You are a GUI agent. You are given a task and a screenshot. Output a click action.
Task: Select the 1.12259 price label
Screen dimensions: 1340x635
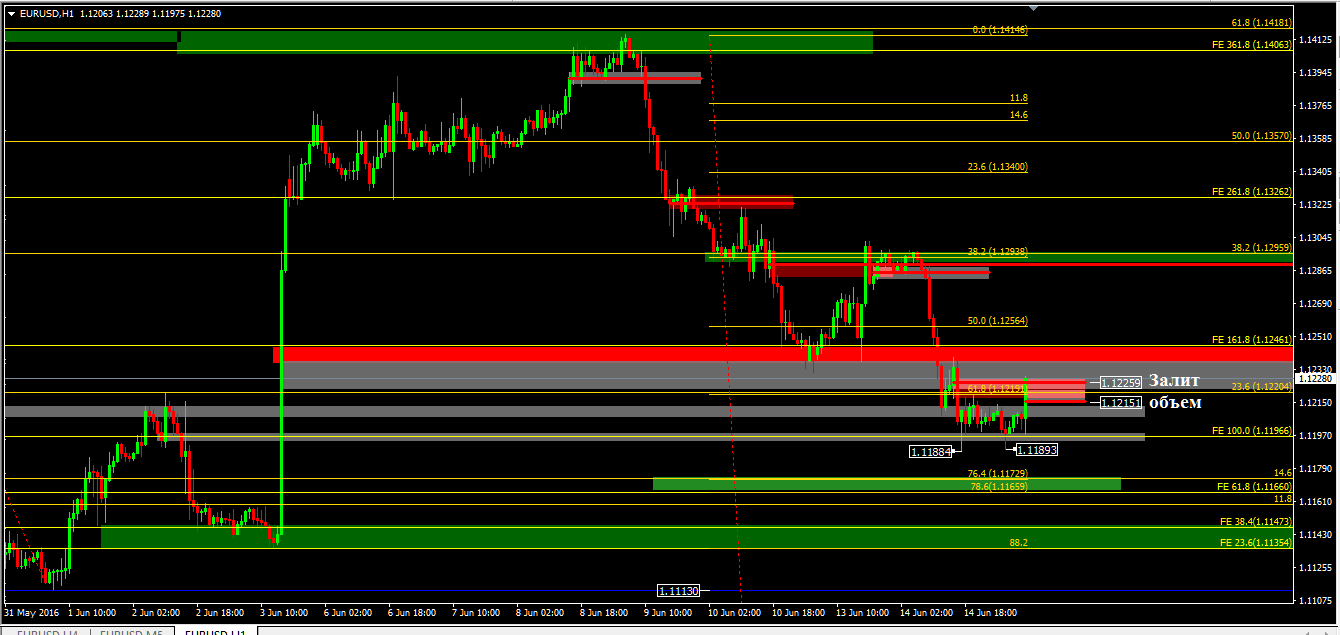[1121, 383]
